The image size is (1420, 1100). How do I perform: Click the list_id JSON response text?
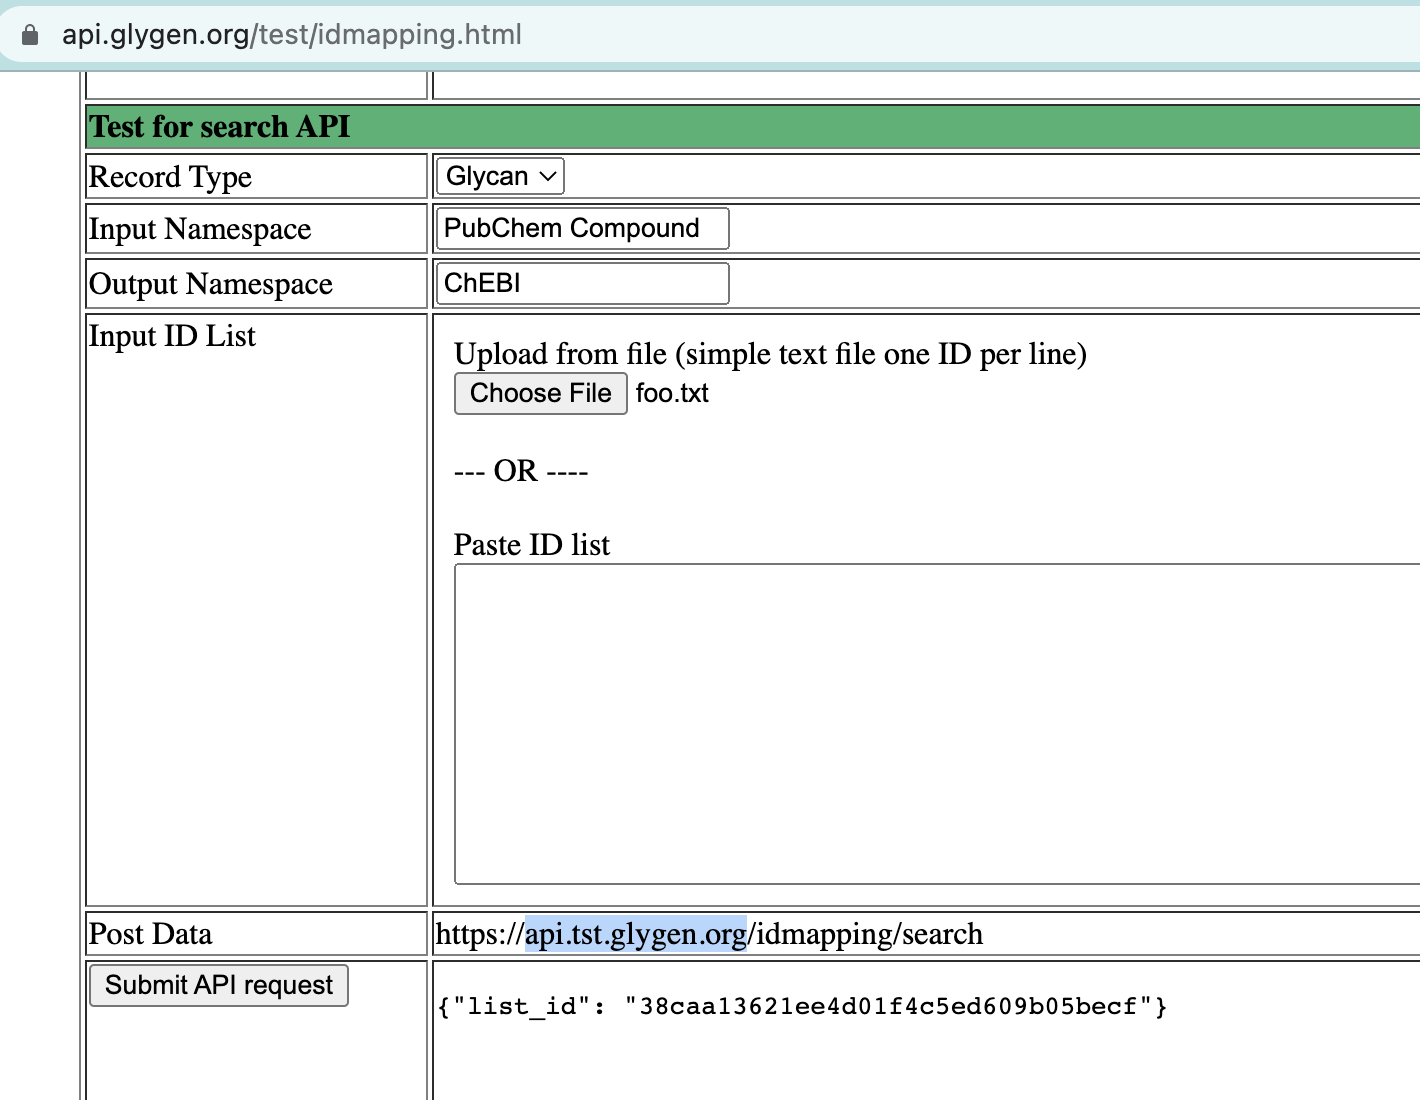pos(802,1006)
